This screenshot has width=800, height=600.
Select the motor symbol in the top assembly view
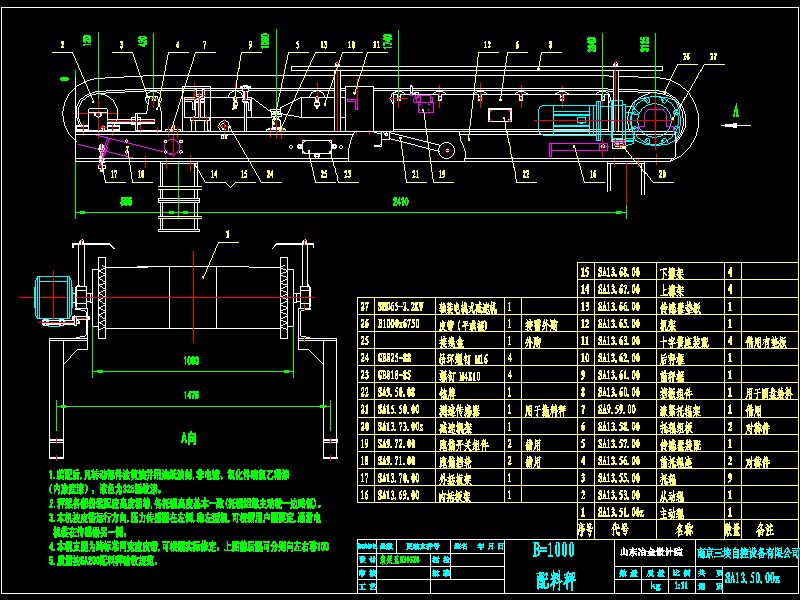[x=571, y=116]
